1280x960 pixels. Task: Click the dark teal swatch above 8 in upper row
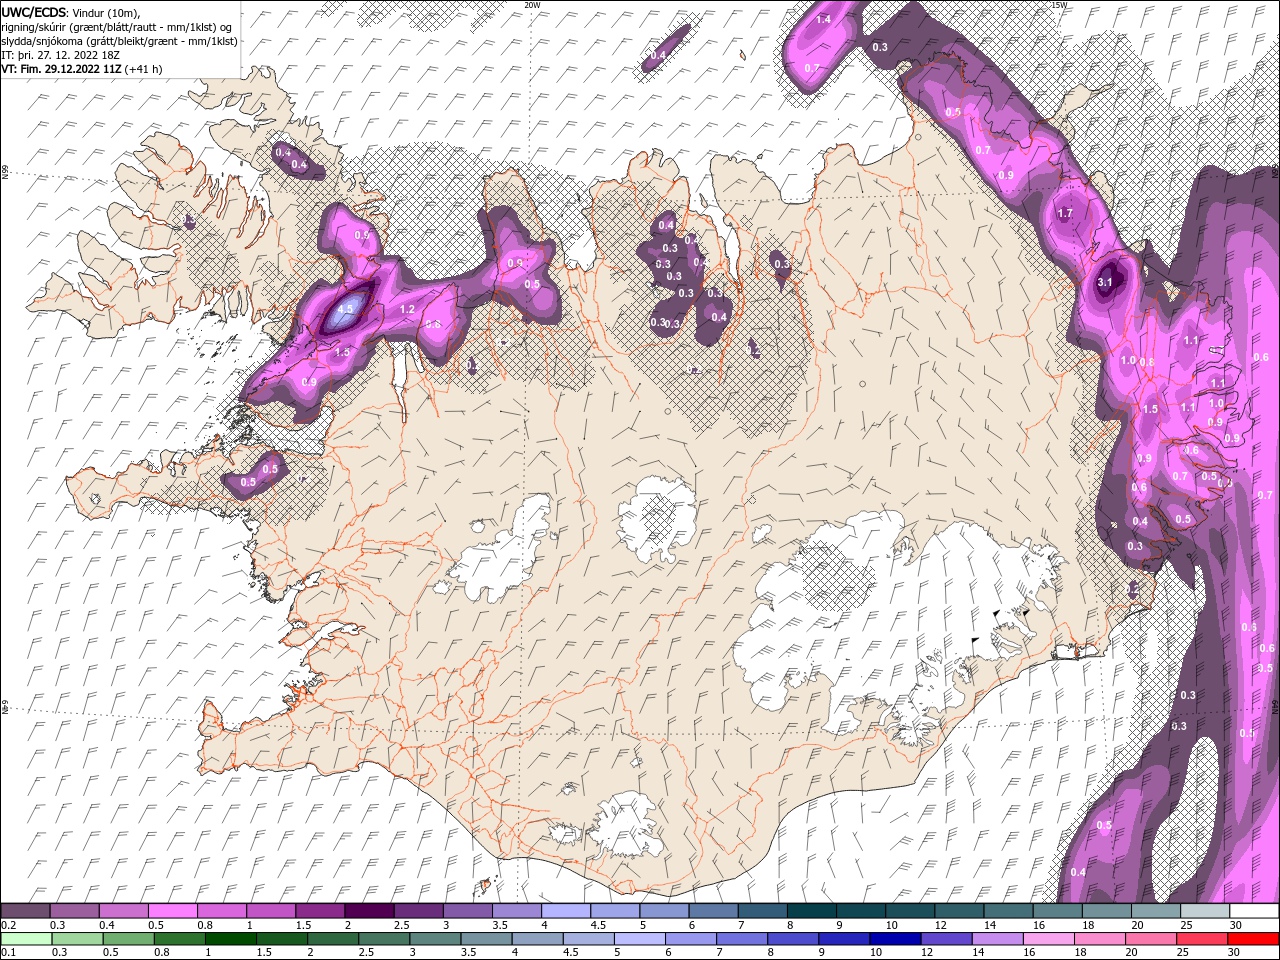click(812, 911)
